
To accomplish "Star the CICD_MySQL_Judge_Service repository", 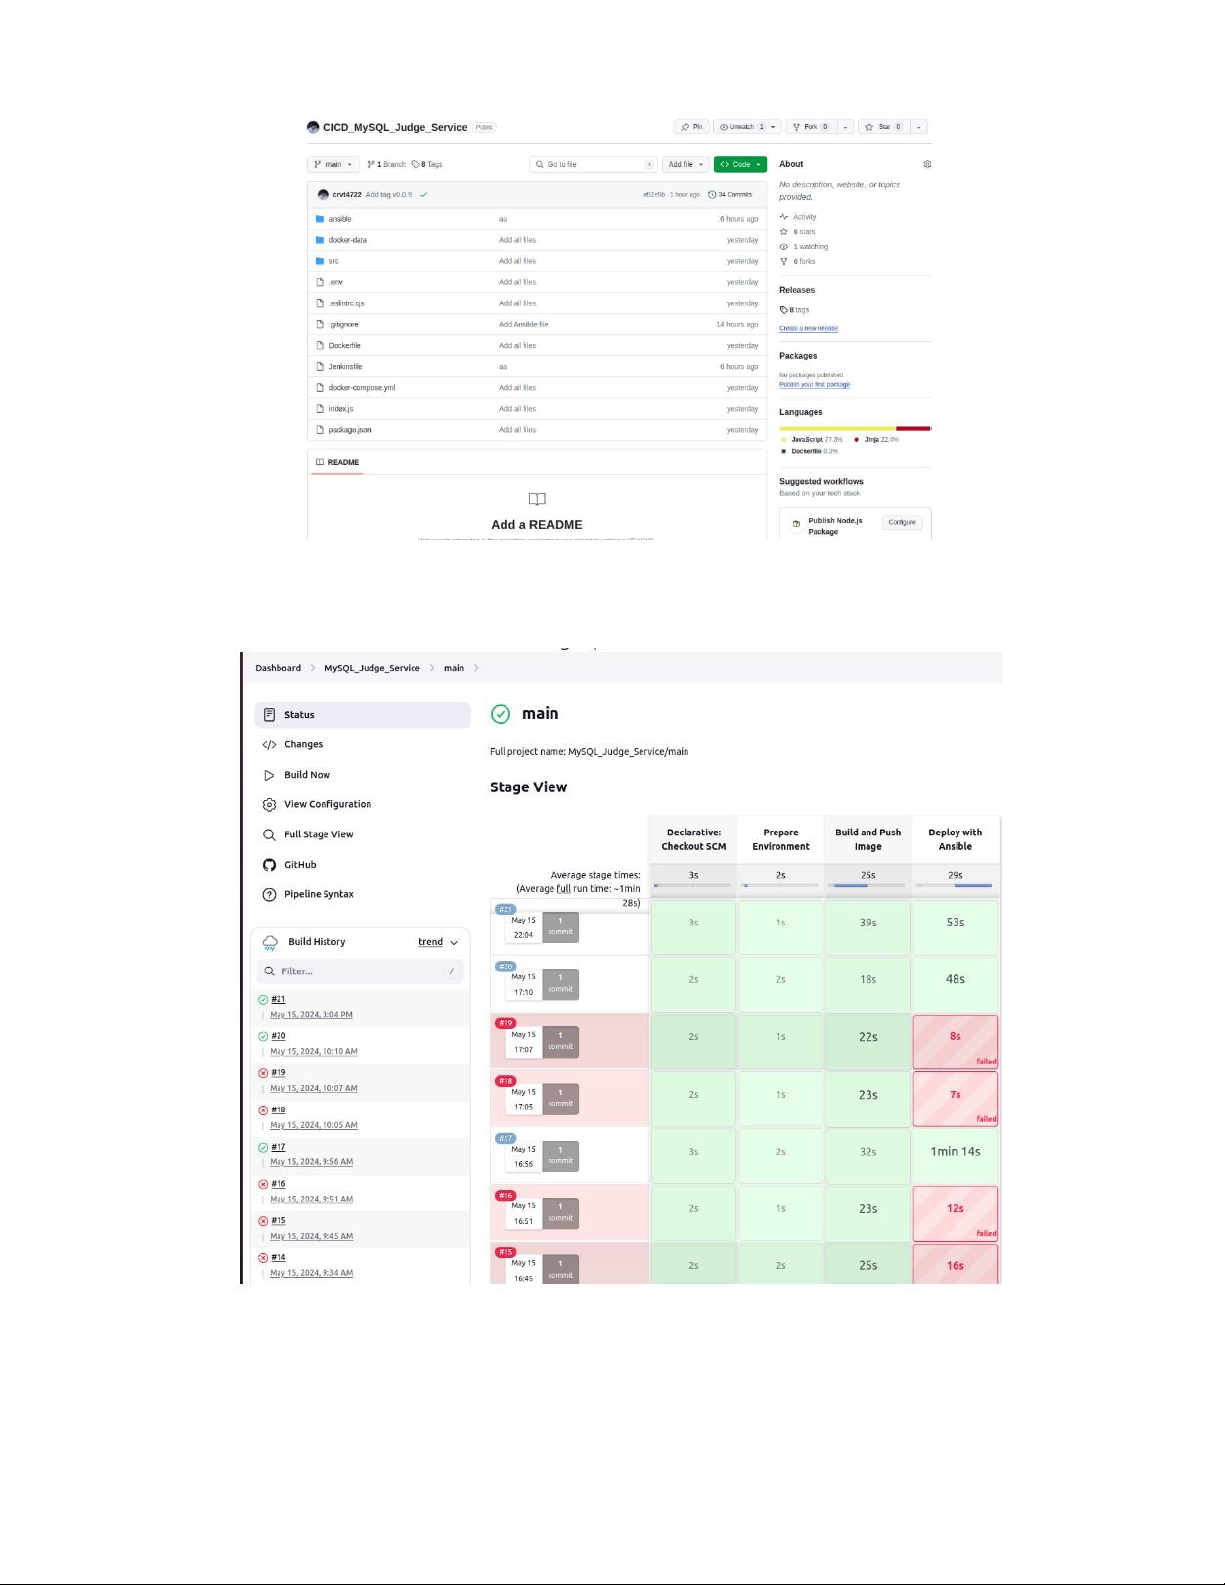I will point(883,127).
